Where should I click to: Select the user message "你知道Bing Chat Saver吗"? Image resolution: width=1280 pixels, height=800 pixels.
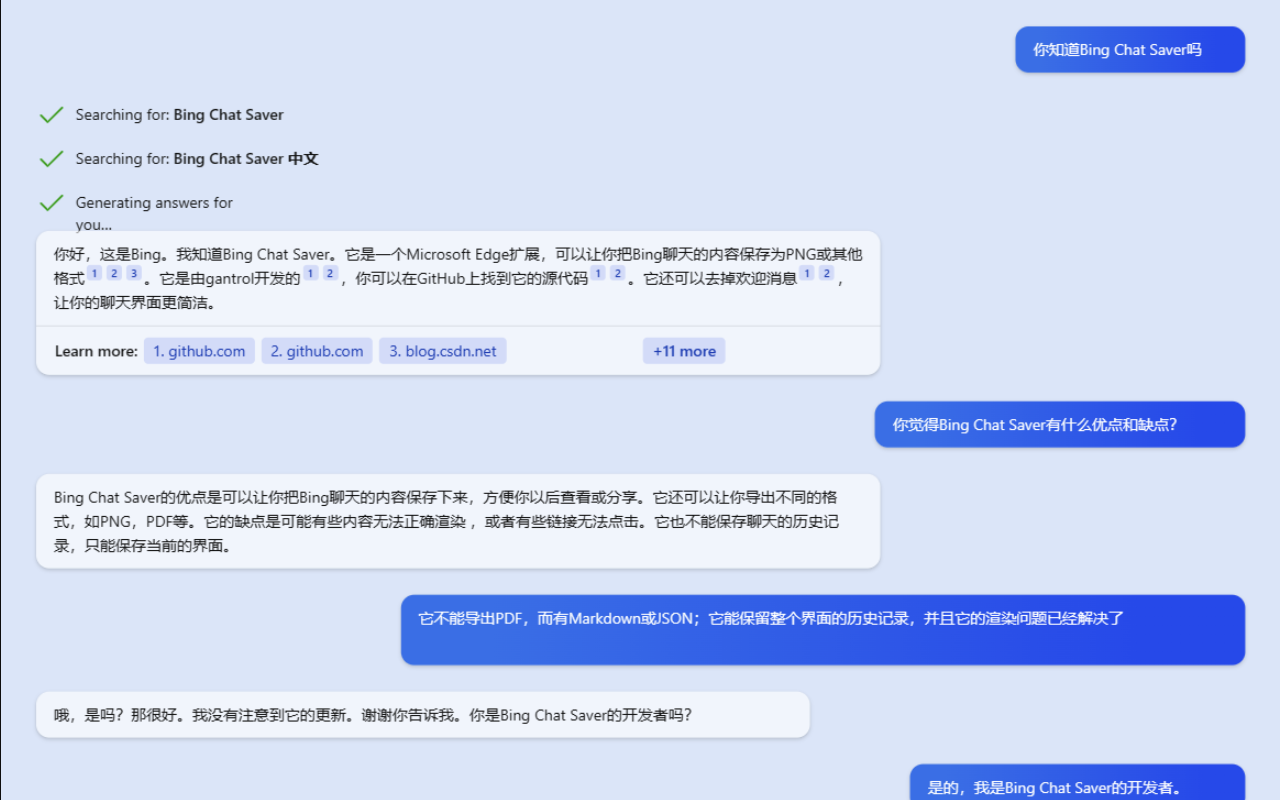tap(1130, 49)
